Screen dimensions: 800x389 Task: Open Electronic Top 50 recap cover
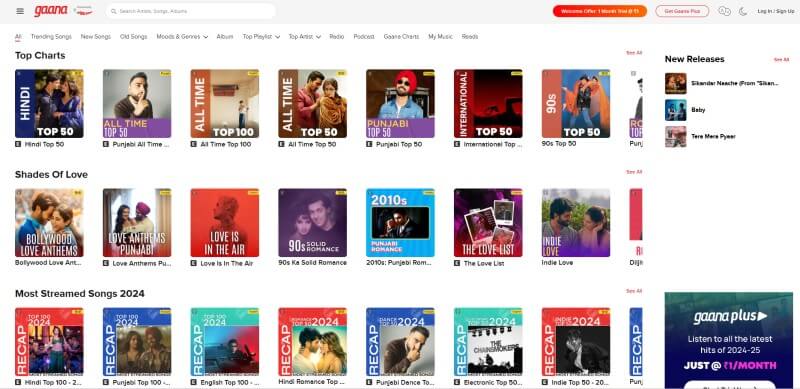point(488,342)
